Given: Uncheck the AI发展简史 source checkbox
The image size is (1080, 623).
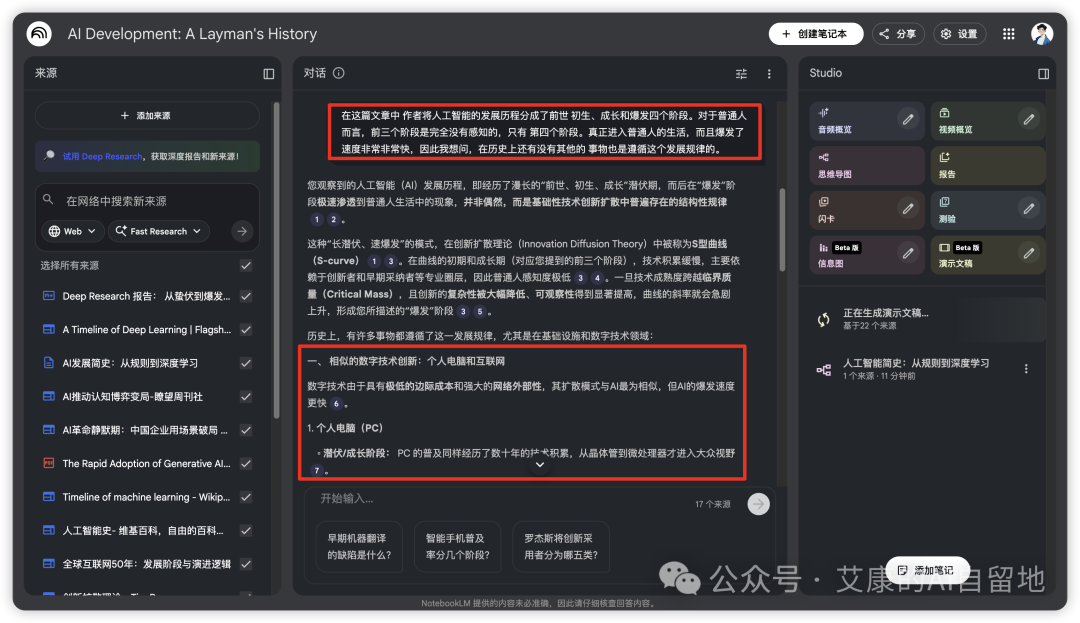Looking at the screenshot, I should coord(246,363).
